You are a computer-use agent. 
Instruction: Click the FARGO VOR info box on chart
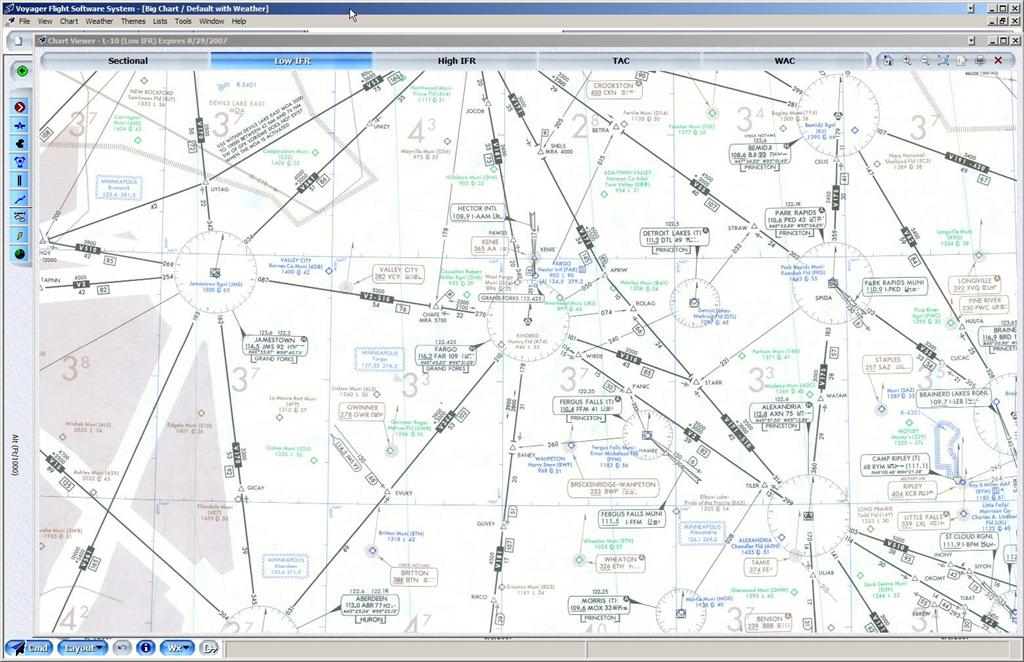click(447, 356)
